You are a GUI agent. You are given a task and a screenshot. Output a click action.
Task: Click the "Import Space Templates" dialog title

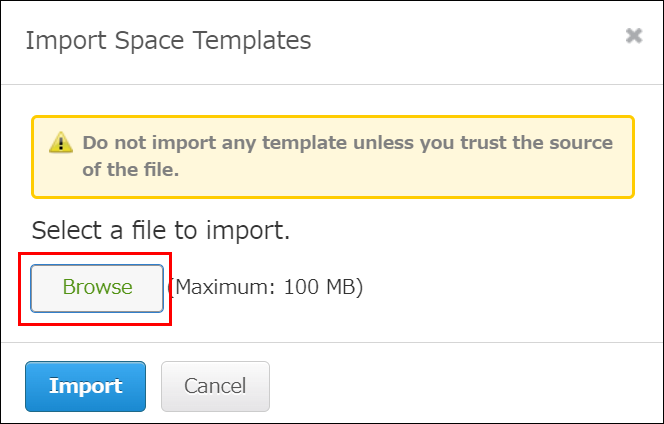point(168,41)
